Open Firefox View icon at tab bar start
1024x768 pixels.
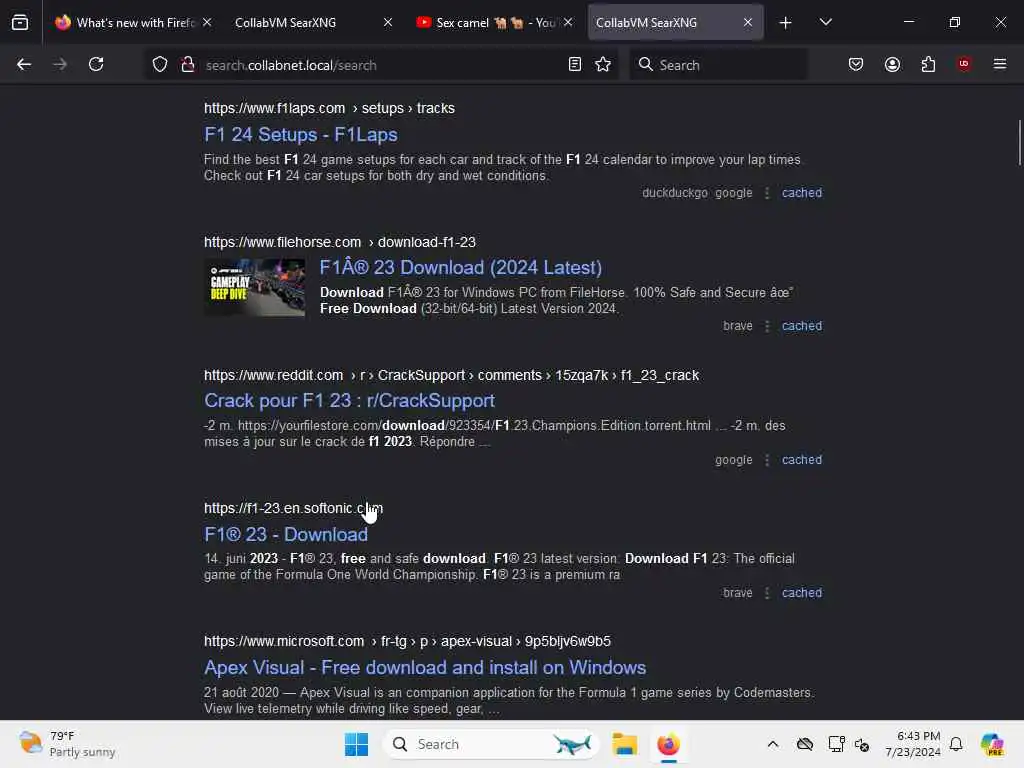20,22
